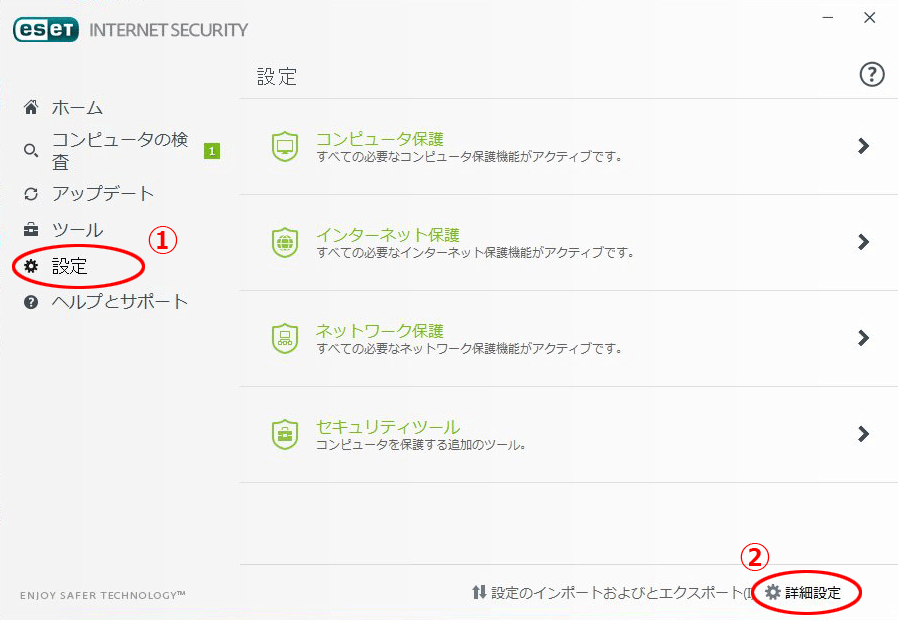Image resolution: width=898 pixels, height=620 pixels.
Task: Click 設定のインポートおよびエクスポート link
Action: click(x=612, y=593)
